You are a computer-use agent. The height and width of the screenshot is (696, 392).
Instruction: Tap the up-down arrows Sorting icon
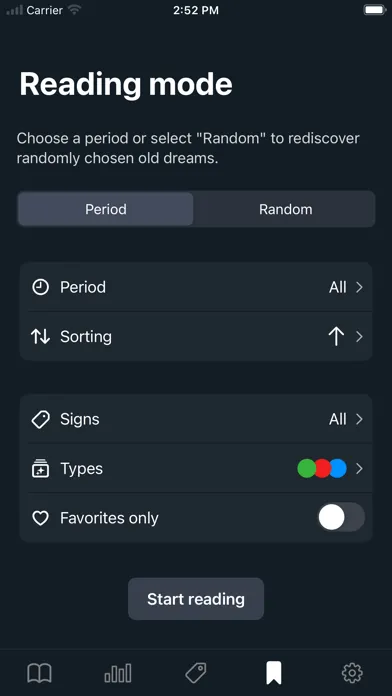click(x=40, y=337)
